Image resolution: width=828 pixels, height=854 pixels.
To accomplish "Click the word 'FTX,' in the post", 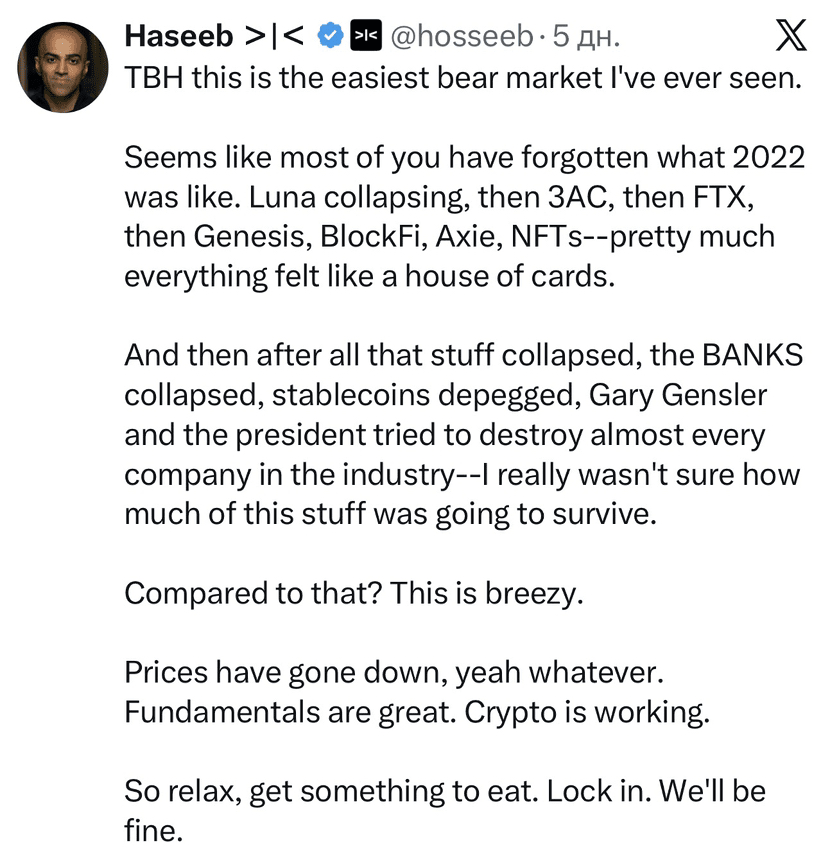I will pos(723,197).
